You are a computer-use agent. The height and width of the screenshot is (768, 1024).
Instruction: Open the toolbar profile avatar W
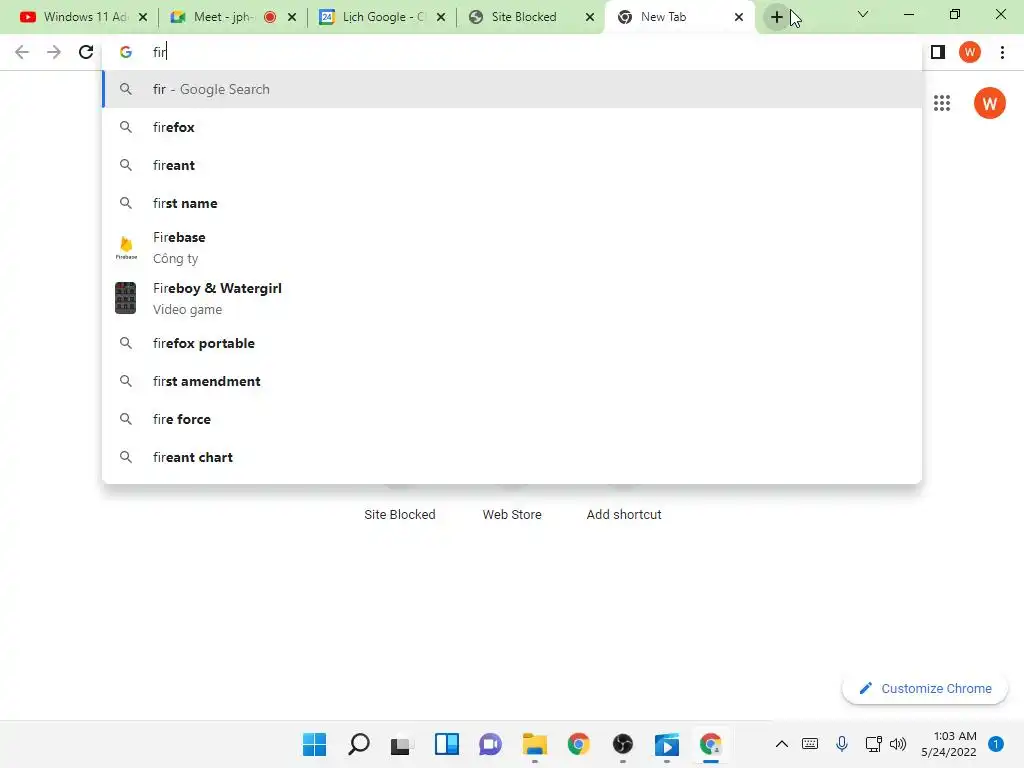point(970,52)
